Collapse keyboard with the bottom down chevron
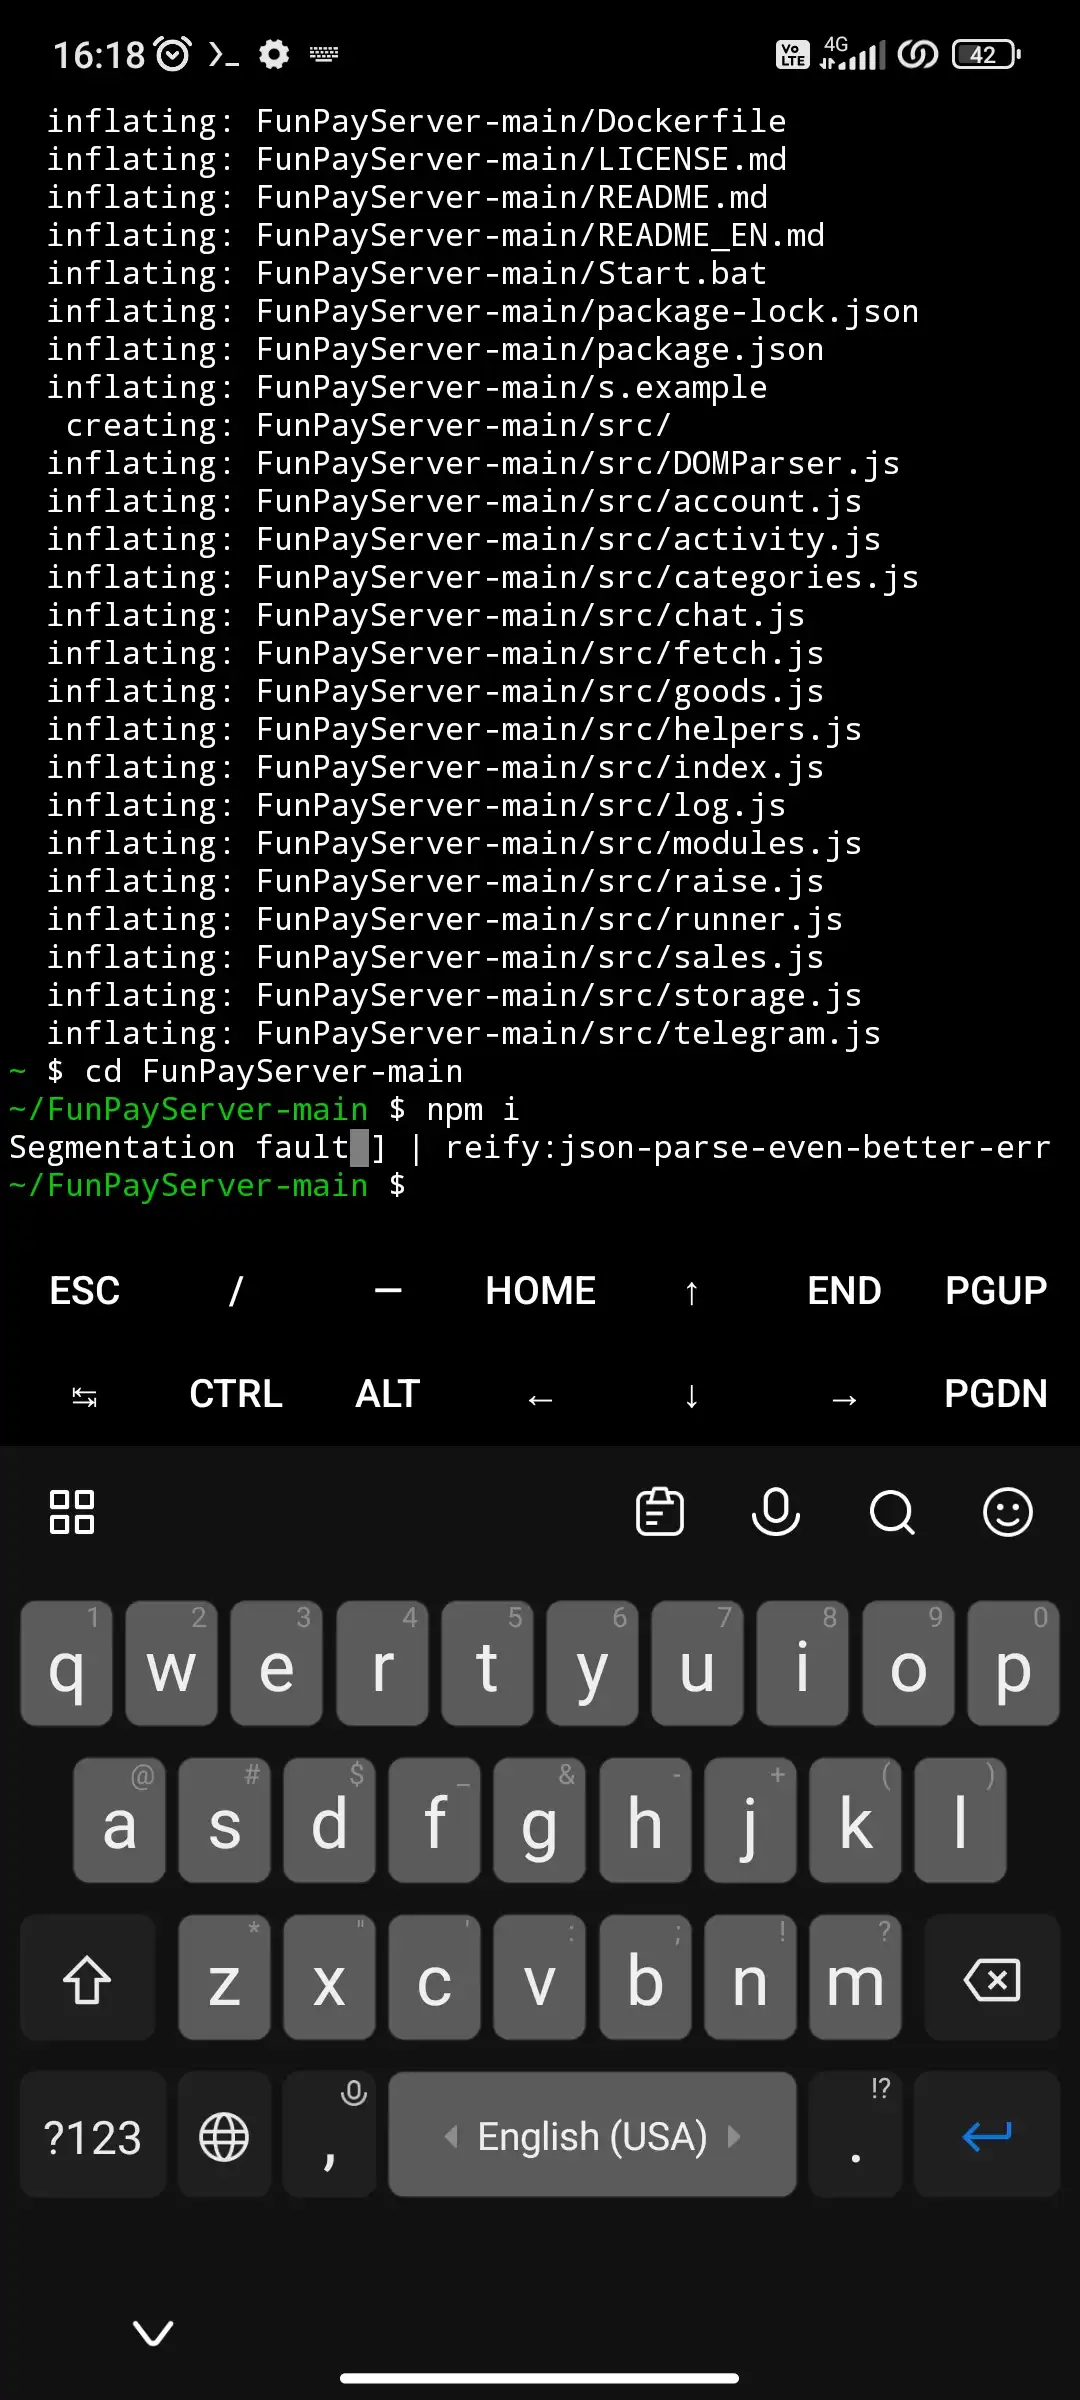The width and height of the screenshot is (1080, 2400). tap(153, 2333)
